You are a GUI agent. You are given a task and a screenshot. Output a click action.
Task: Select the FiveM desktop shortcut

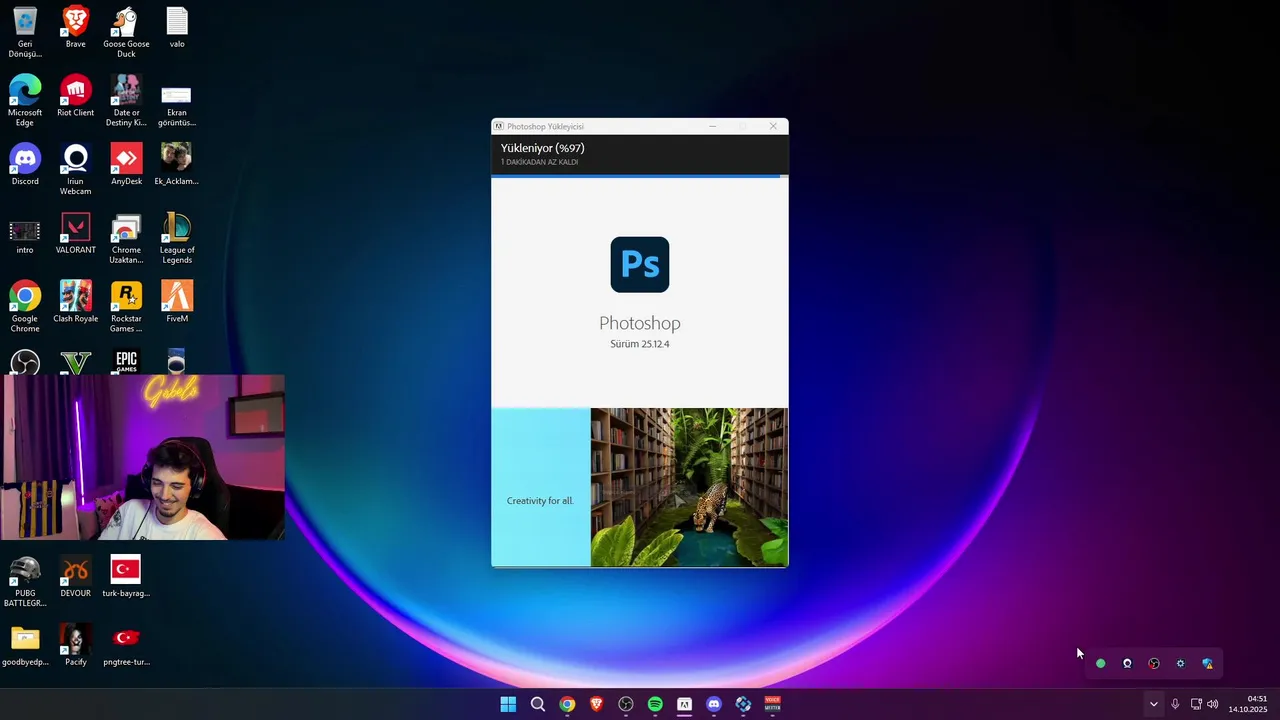click(x=177, y=296)
